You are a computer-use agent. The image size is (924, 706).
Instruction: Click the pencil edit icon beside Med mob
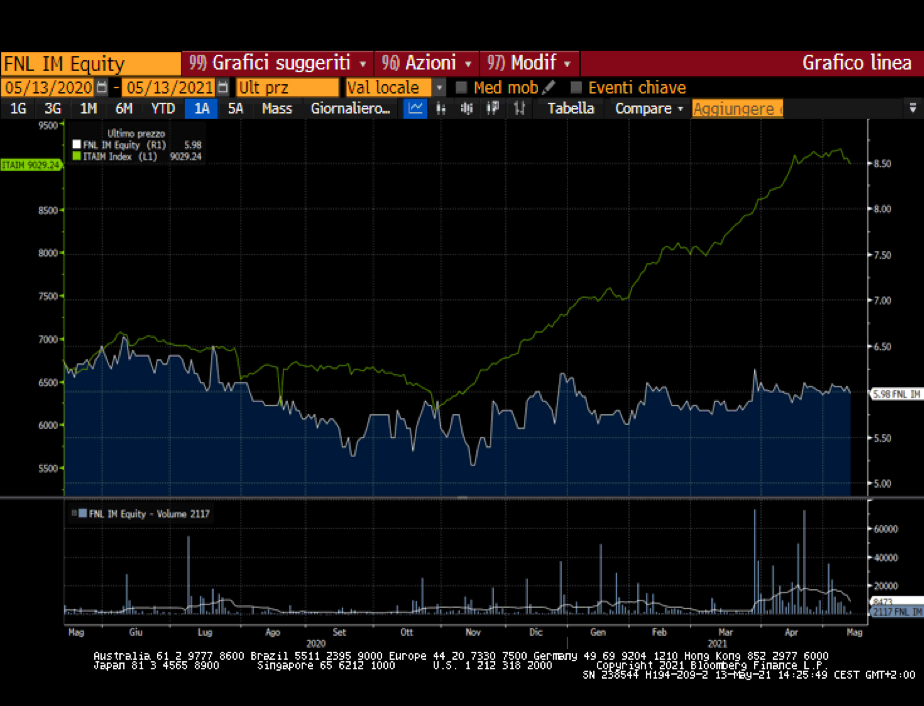tap(548, 87)
